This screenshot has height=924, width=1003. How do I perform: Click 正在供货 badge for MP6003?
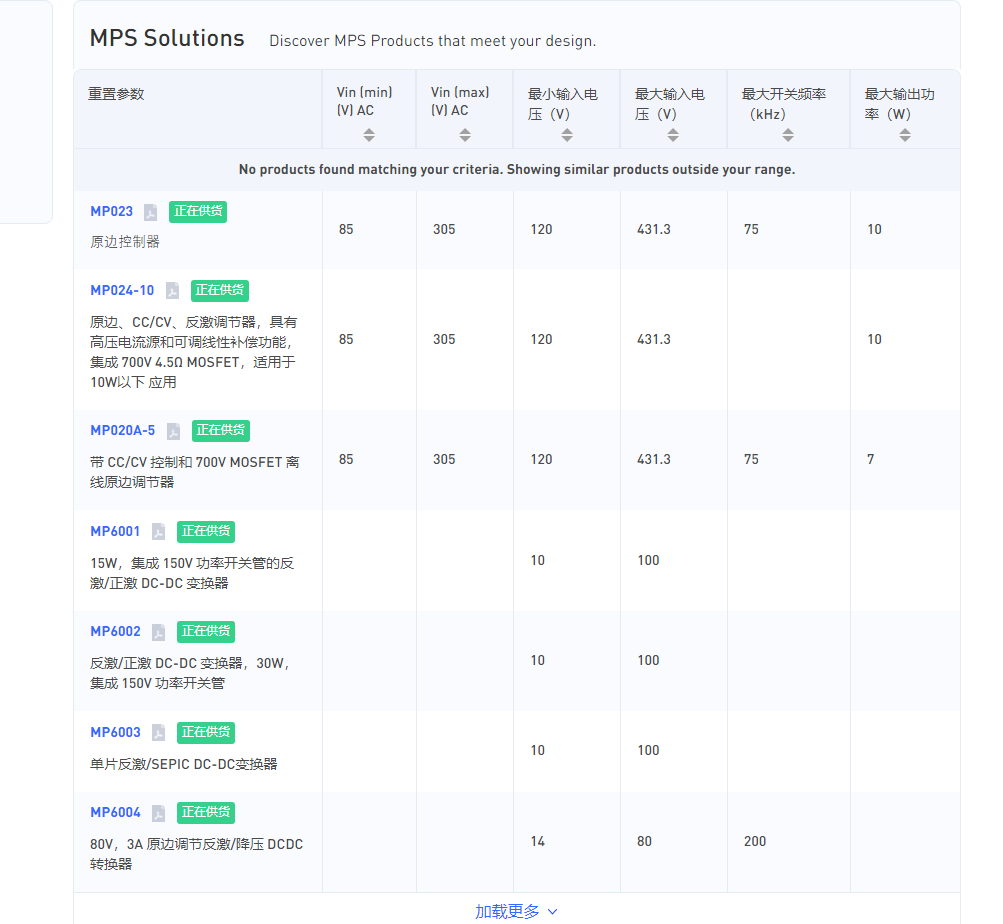(x=206, y=732)
